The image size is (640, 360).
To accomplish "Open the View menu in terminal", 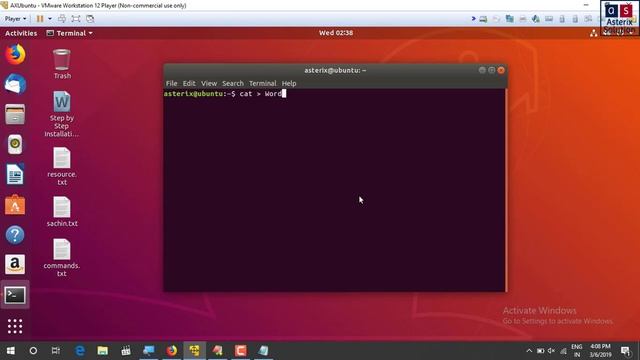I will click(x=209, y=83).
